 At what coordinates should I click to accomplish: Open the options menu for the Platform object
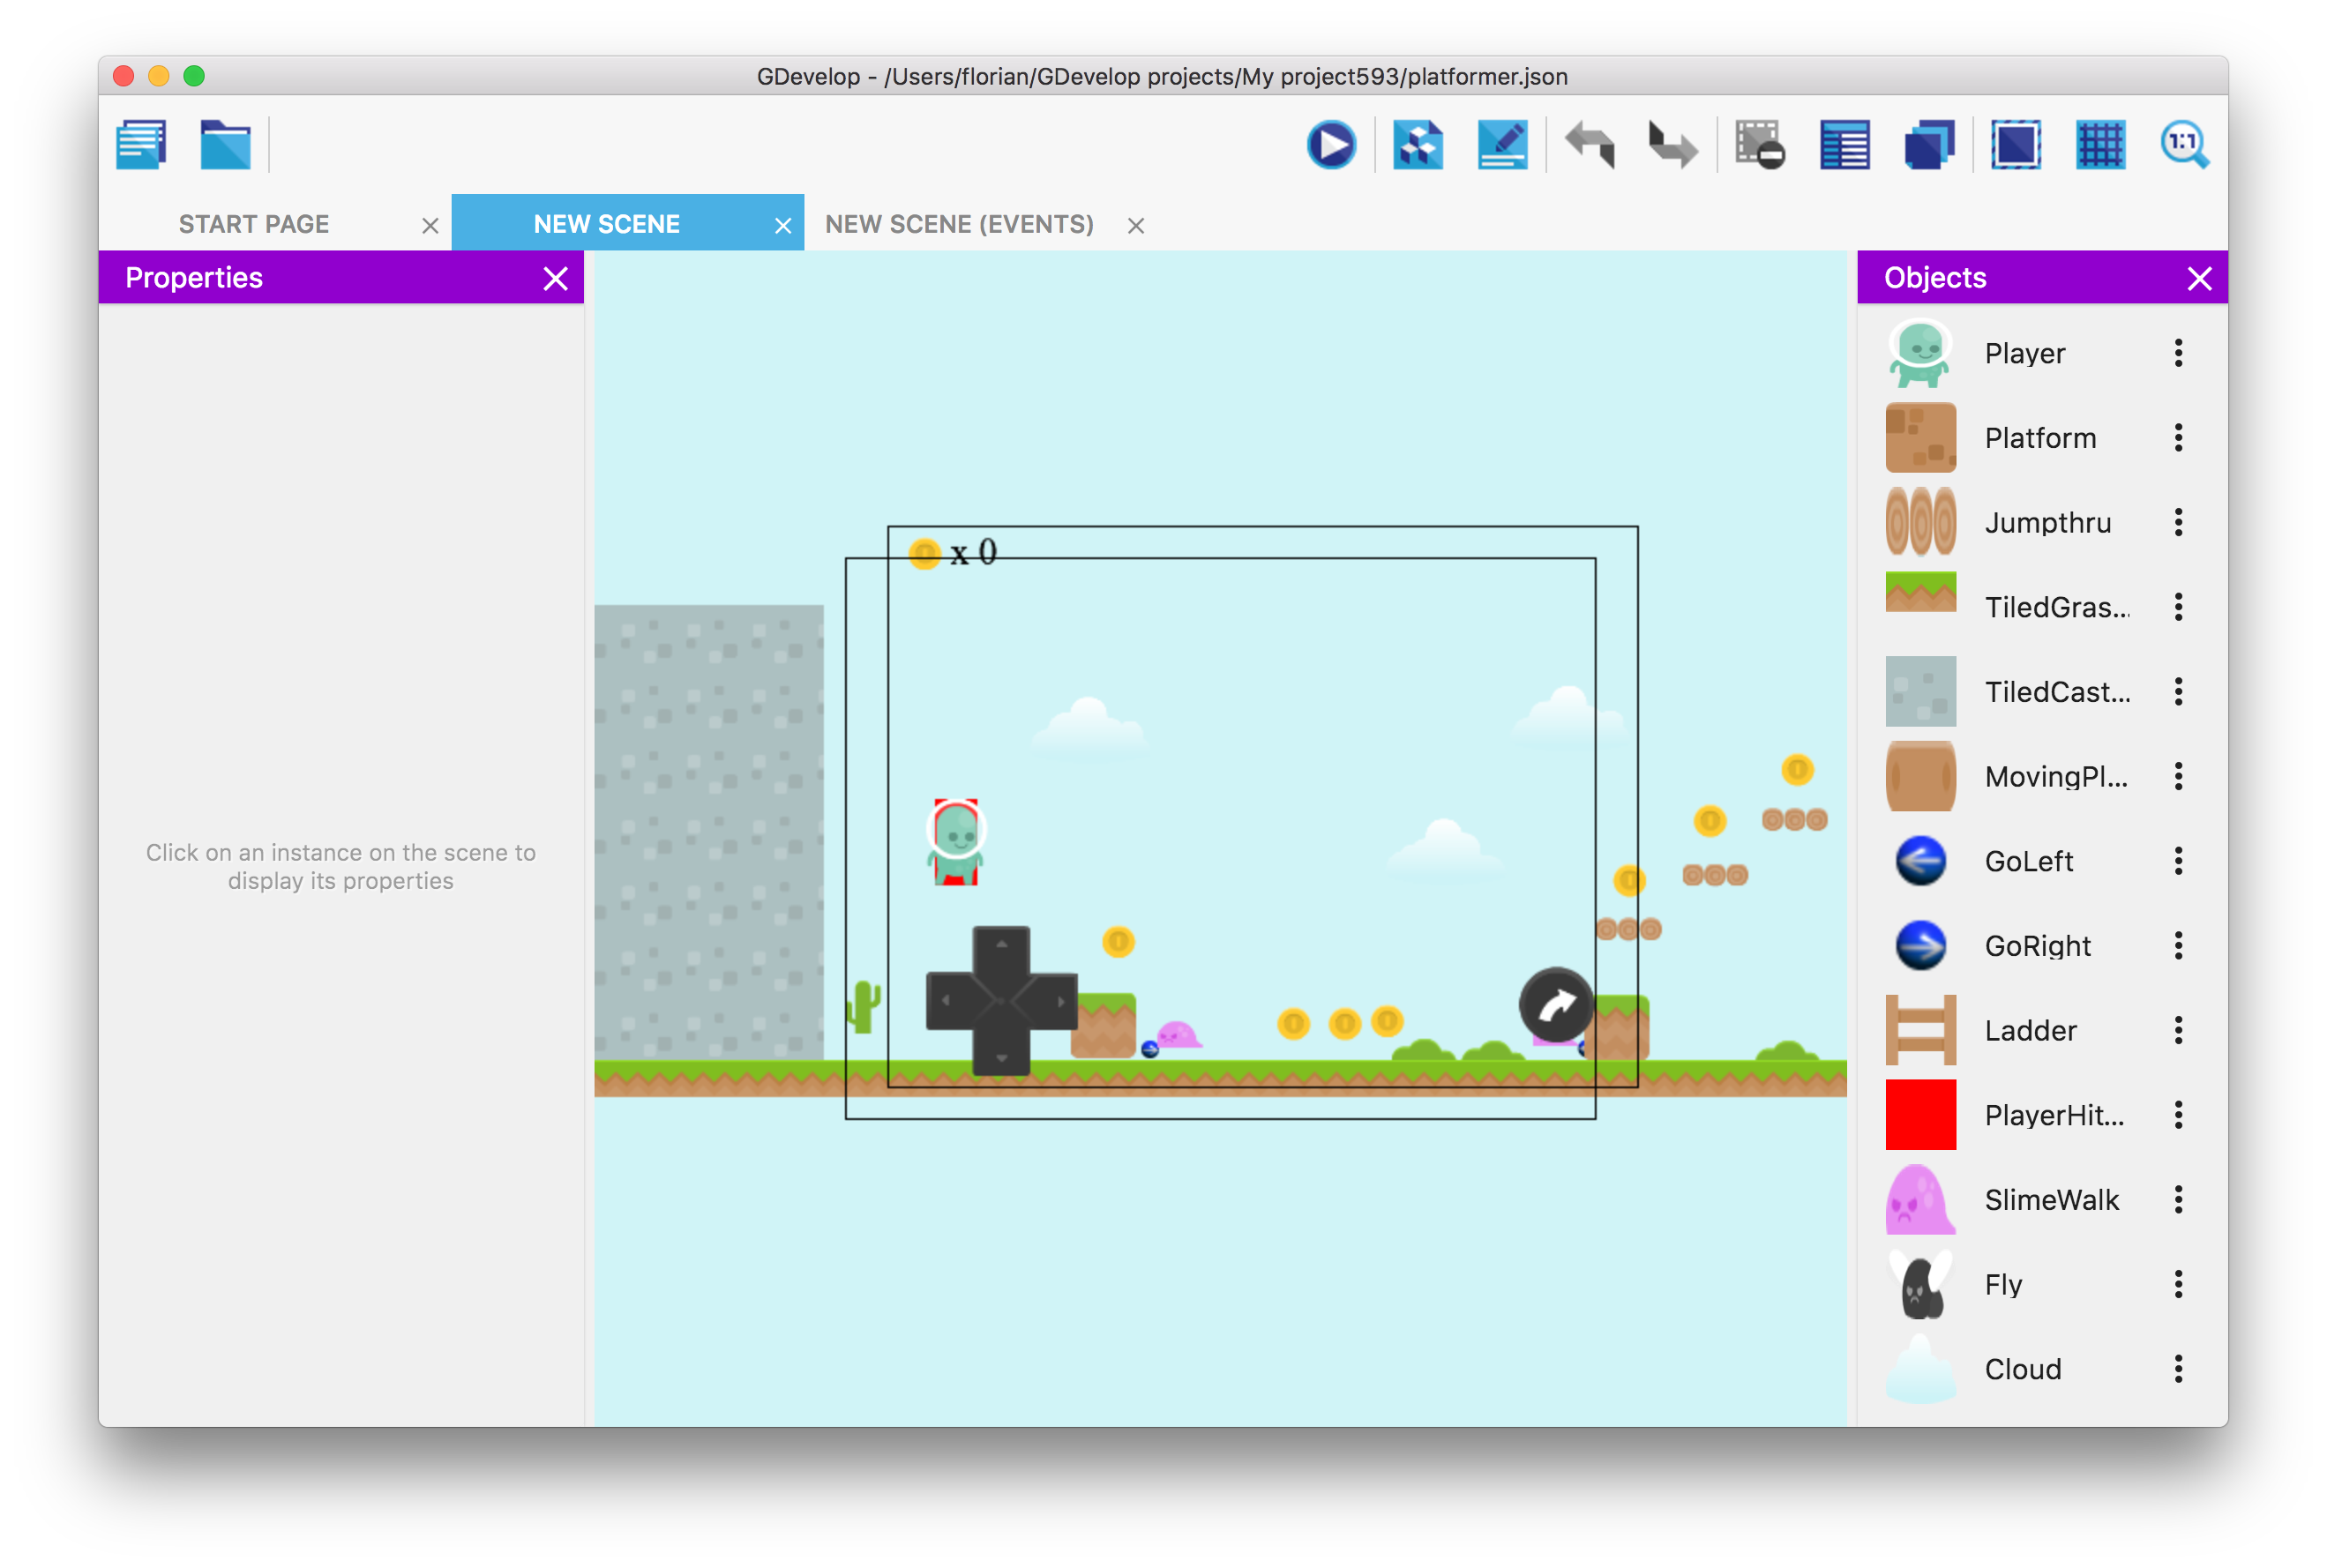point(2178,437)
